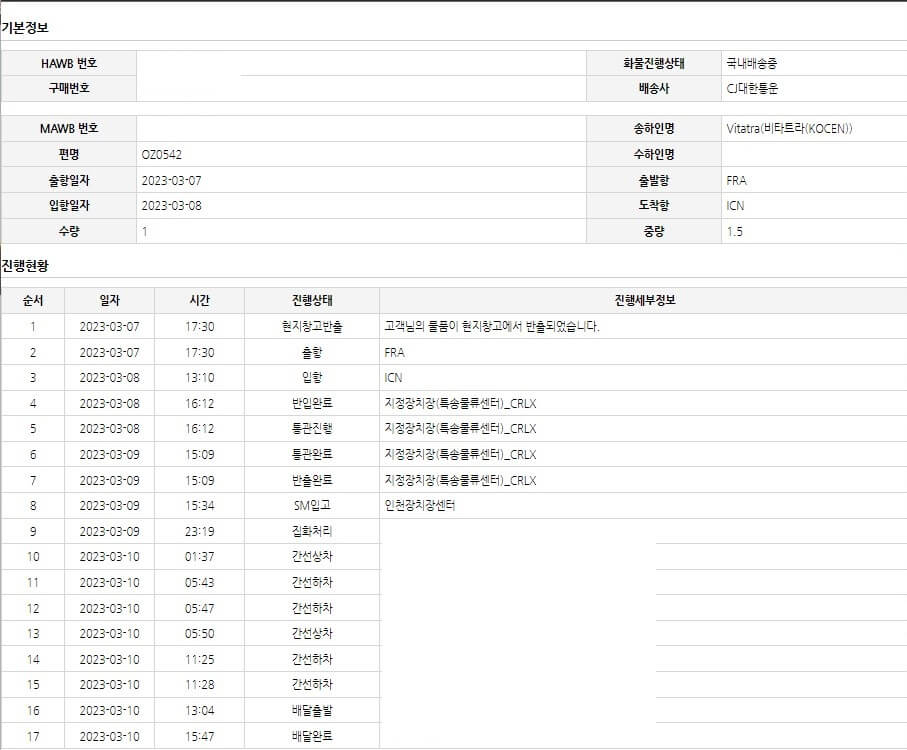Click the 구매번호 label
The height and width of the screenshot is (750, 907).
[x=69, y=88]
